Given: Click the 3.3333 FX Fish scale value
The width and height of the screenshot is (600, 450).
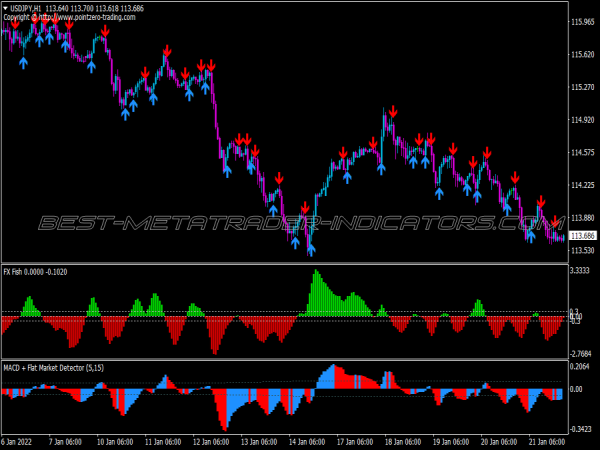Looking at the screenshot, I should (x=580, y=271).
